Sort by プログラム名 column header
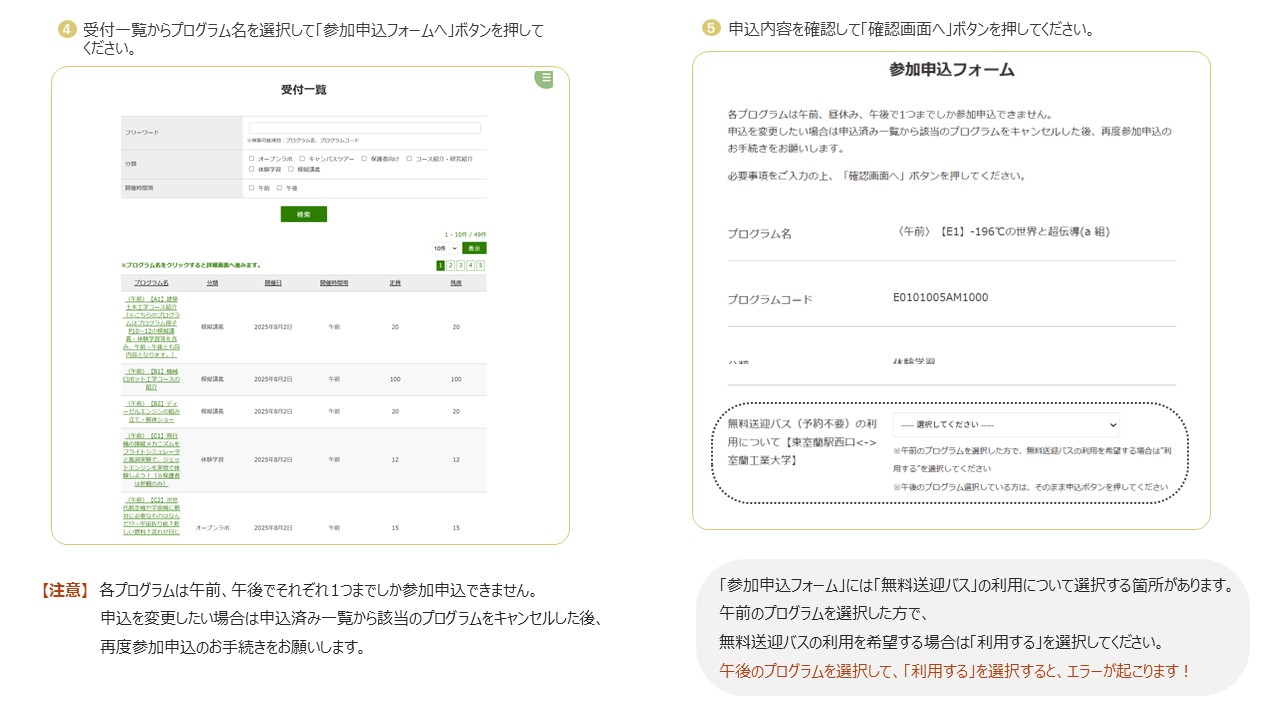1280x720 pixels. pos(151,283)
